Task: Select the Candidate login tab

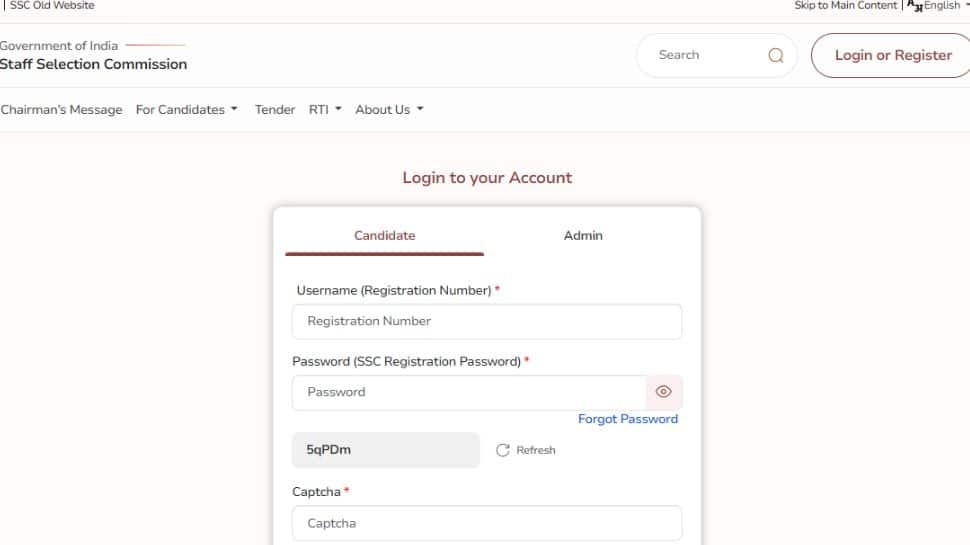Action: [x=384, y=236]
